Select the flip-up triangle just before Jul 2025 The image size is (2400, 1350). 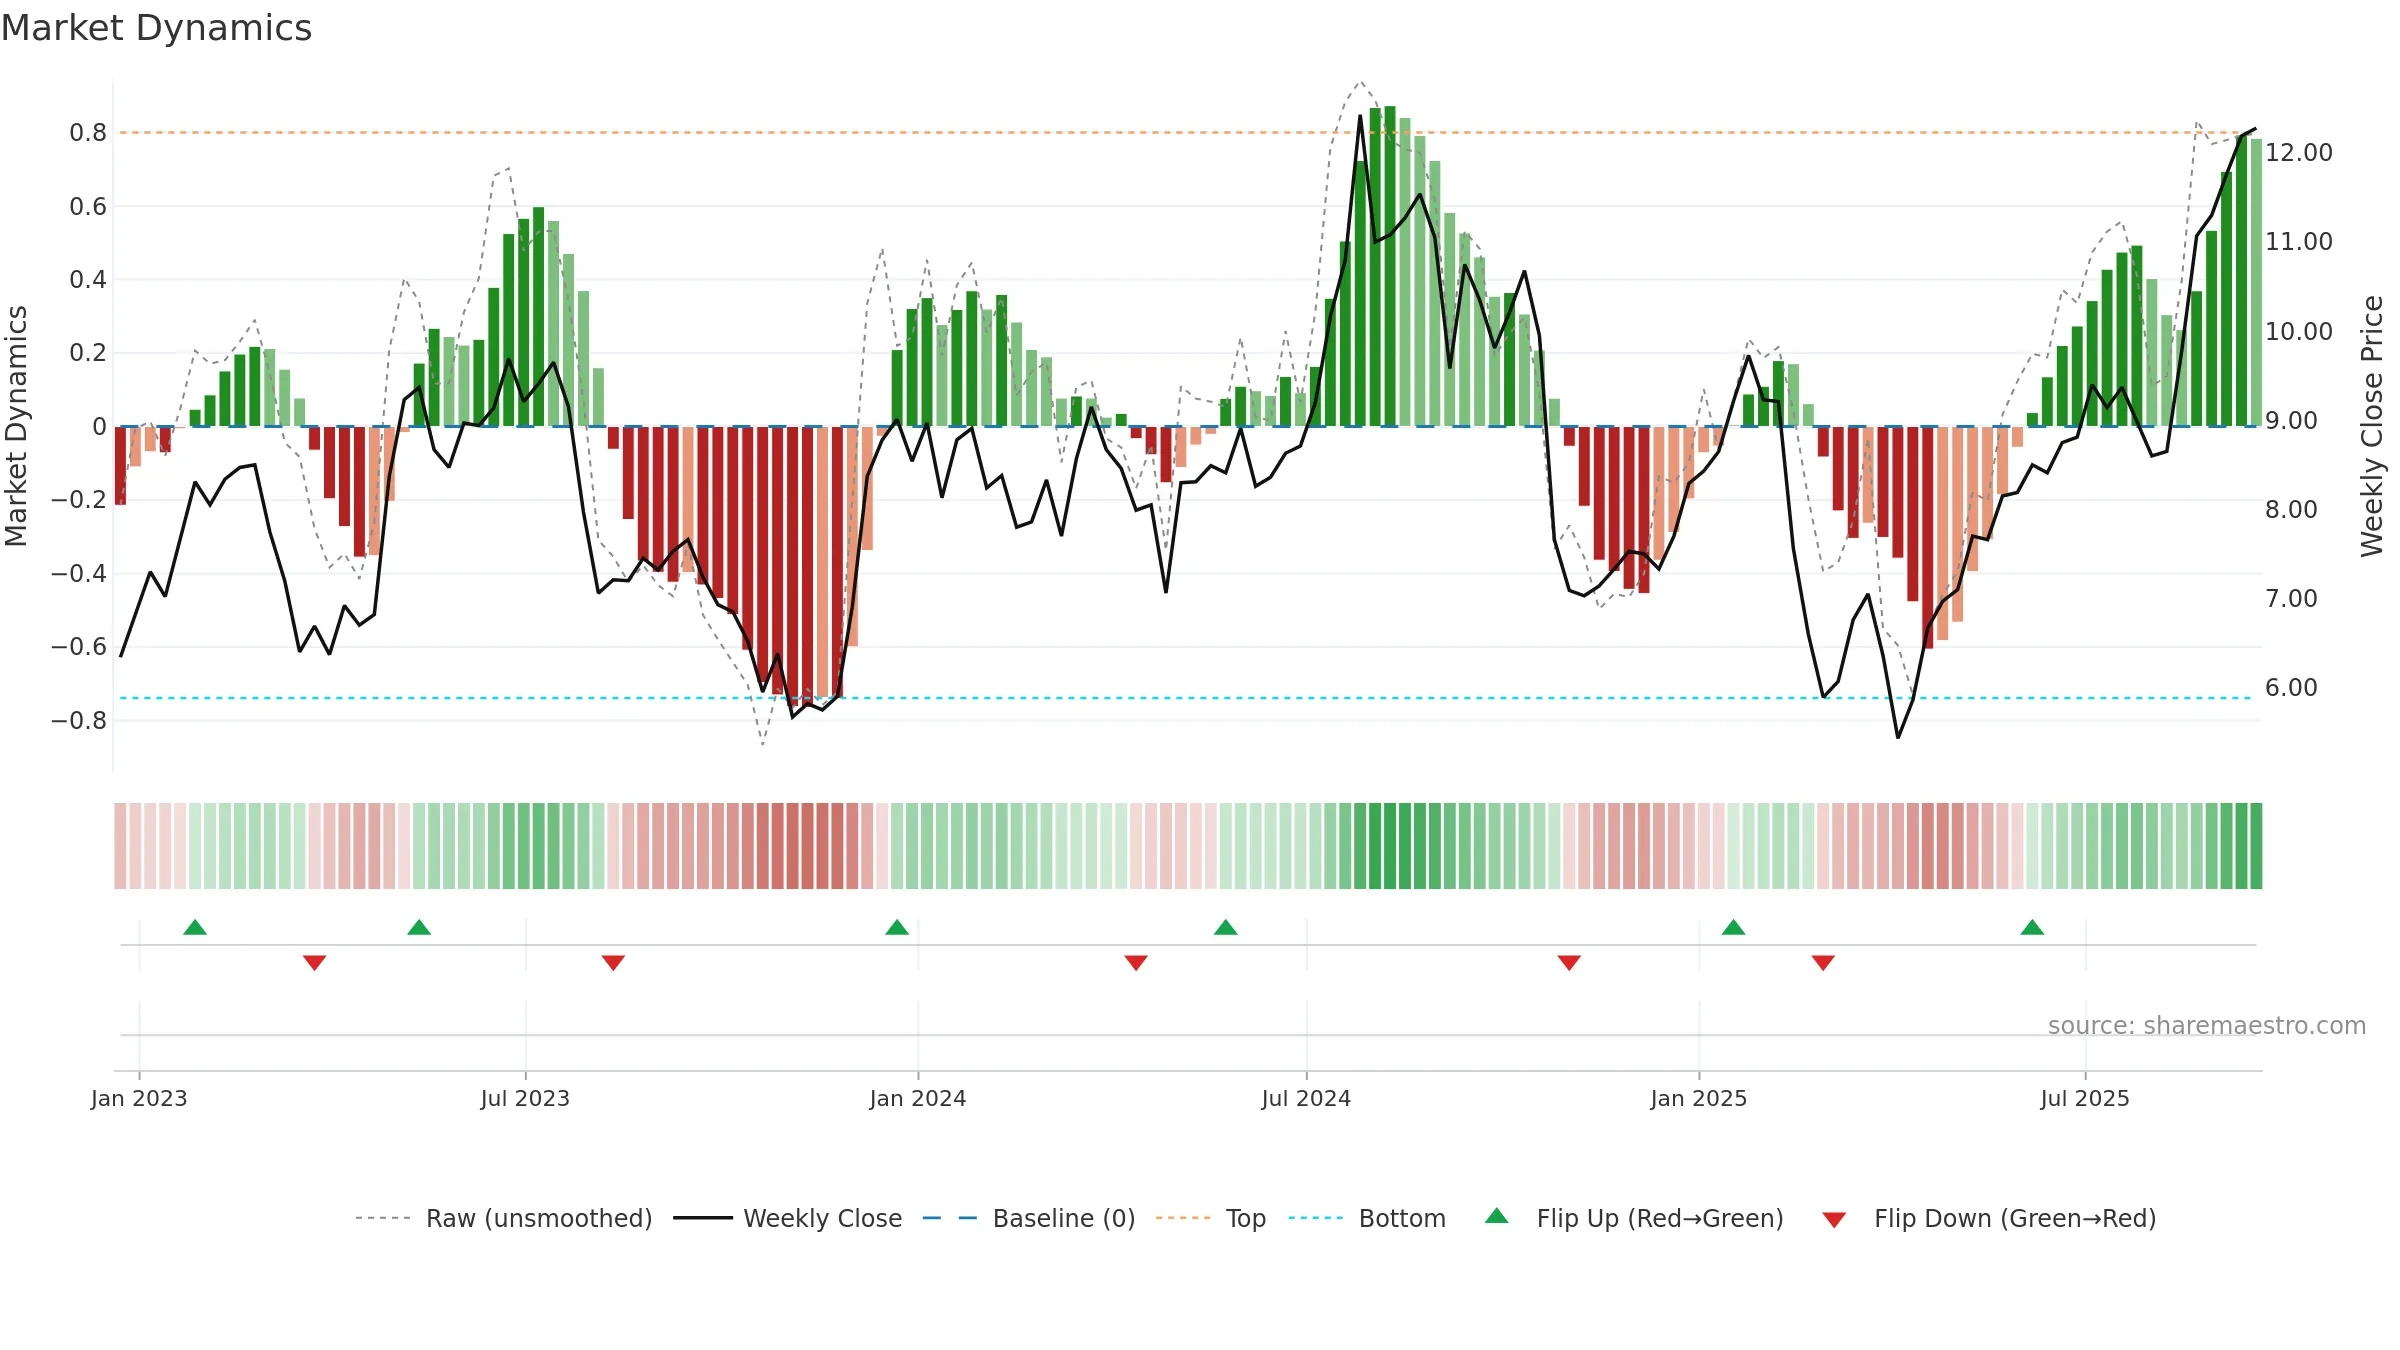[x=2032, y=927]
